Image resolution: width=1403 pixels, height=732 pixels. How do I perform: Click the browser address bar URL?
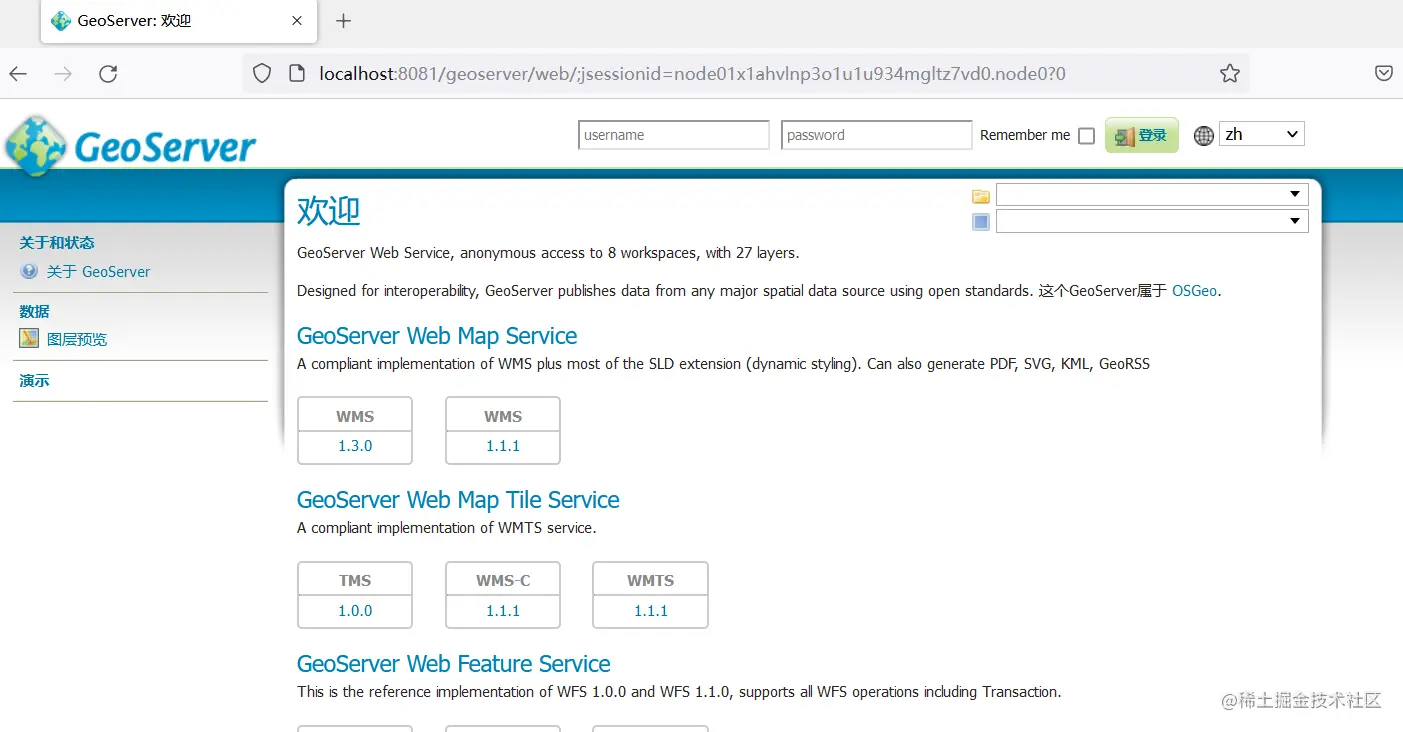(693, 73)
